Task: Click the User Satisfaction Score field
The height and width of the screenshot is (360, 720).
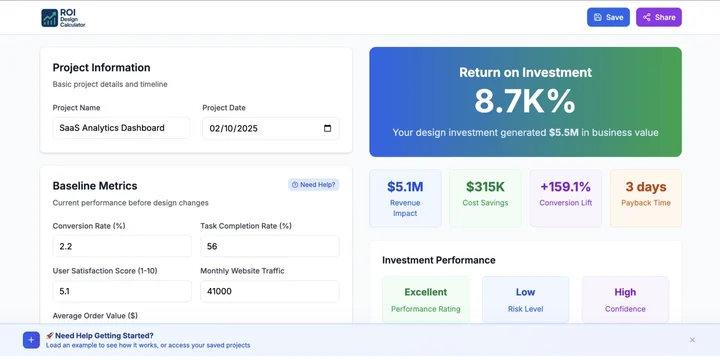Action: click(122, 291)
